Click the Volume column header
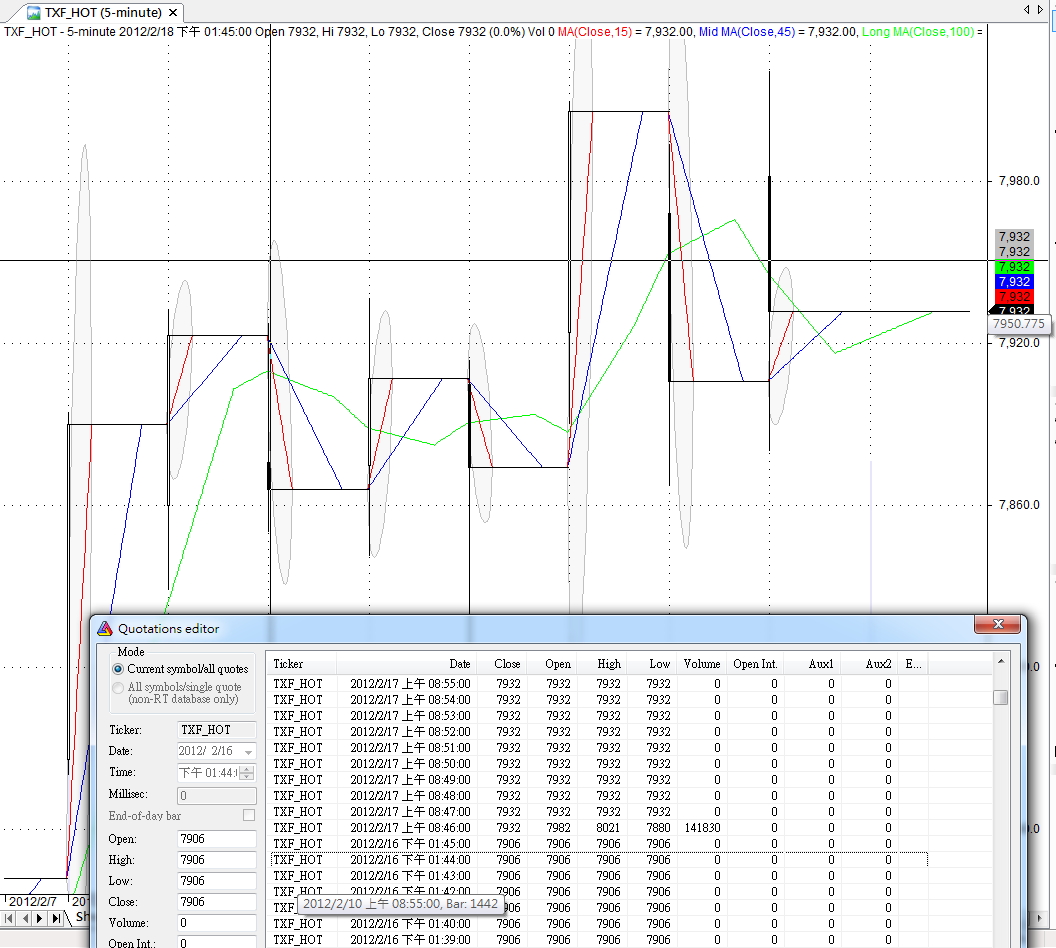Screen dimensions: 1056x948 click(x=702, y=664)
